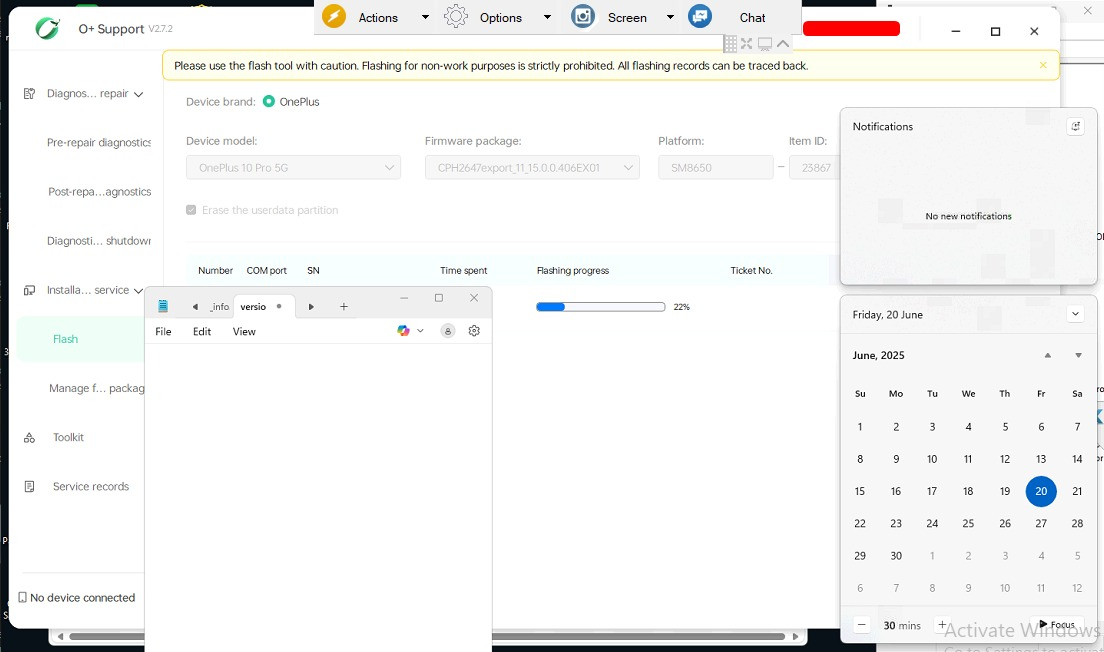1104x652 pixels.
Task: Click the flashing progress bar
Action: point(600,307)
